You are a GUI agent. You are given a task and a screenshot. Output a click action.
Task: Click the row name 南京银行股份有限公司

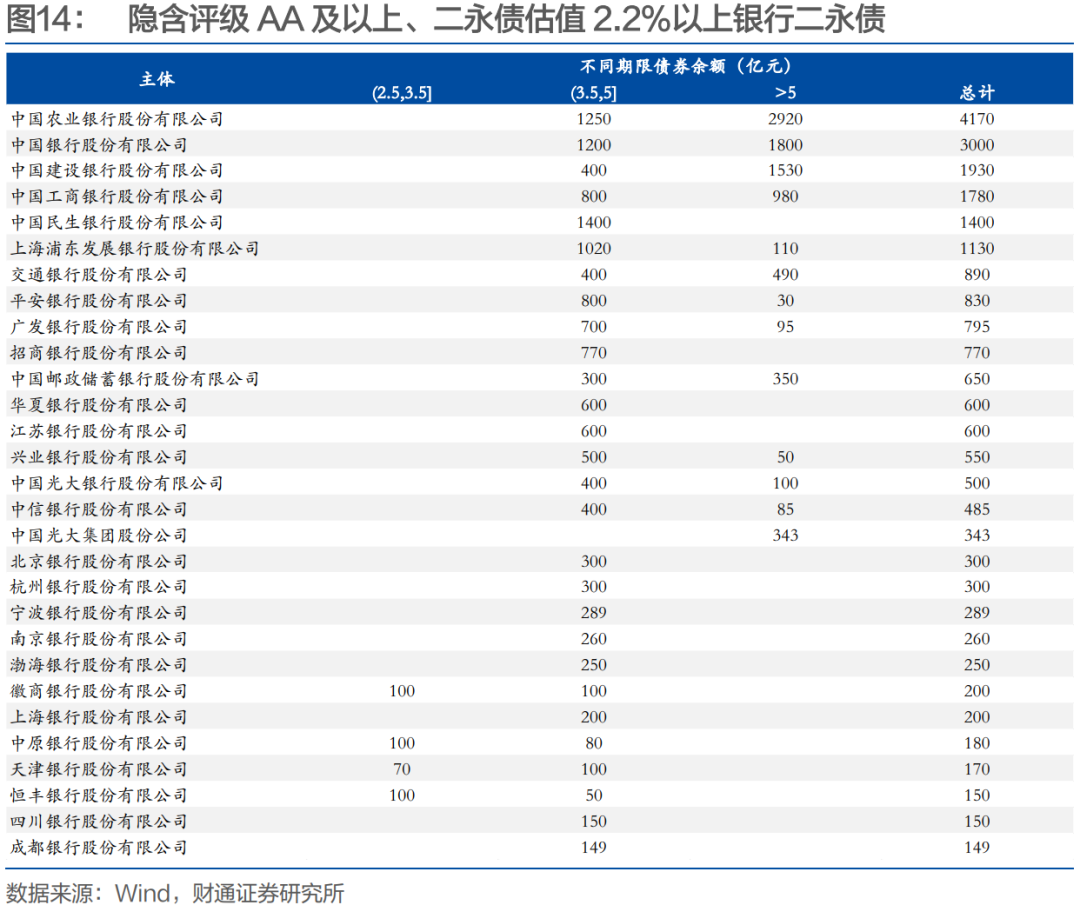tap(99, 639)
